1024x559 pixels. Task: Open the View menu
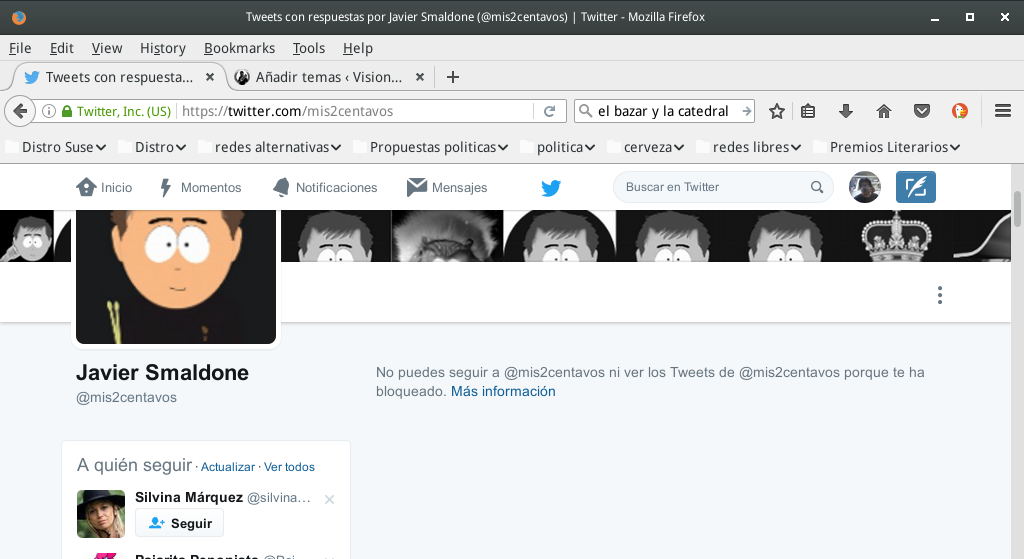click(106, 48)
